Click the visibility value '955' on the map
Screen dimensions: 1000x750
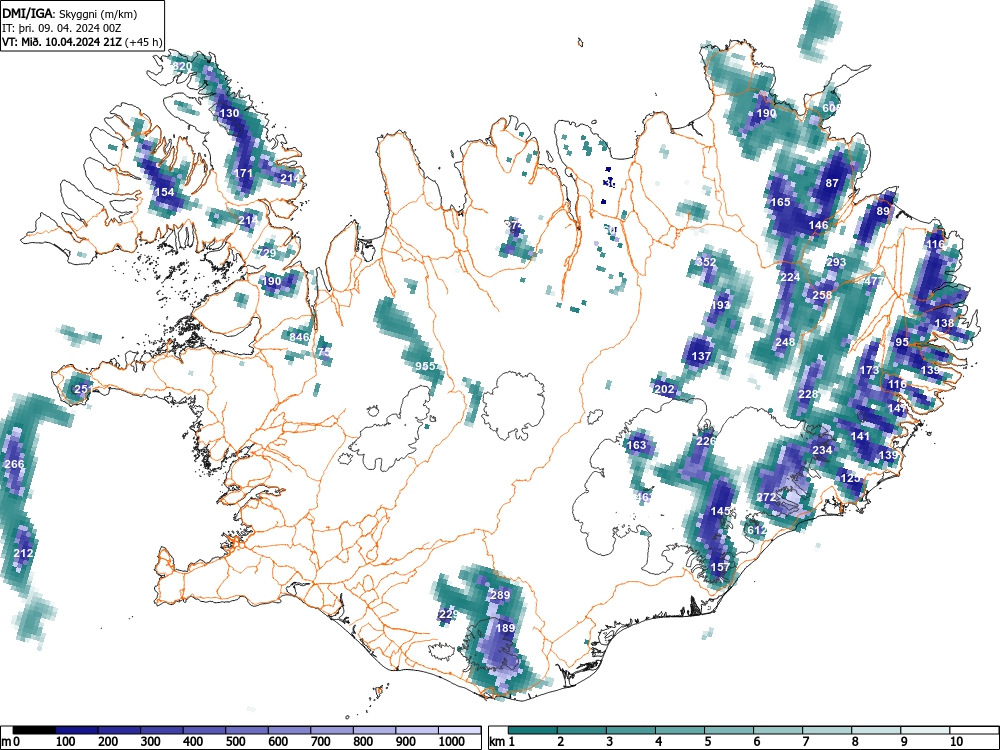tap(426, 365)
